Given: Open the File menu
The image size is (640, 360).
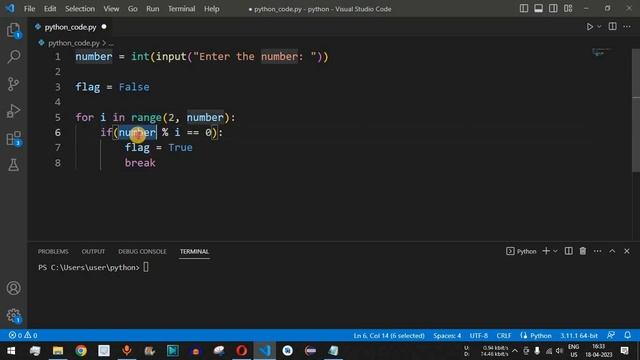Looking at the screenshot, I should coord(29,9).
